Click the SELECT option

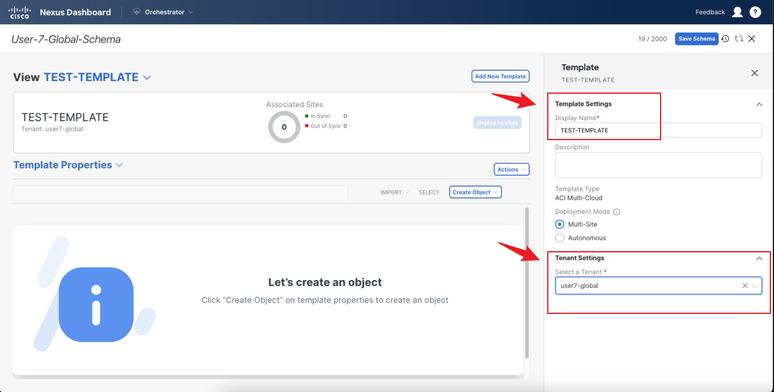pyautogui.click(x=429, y=192)
